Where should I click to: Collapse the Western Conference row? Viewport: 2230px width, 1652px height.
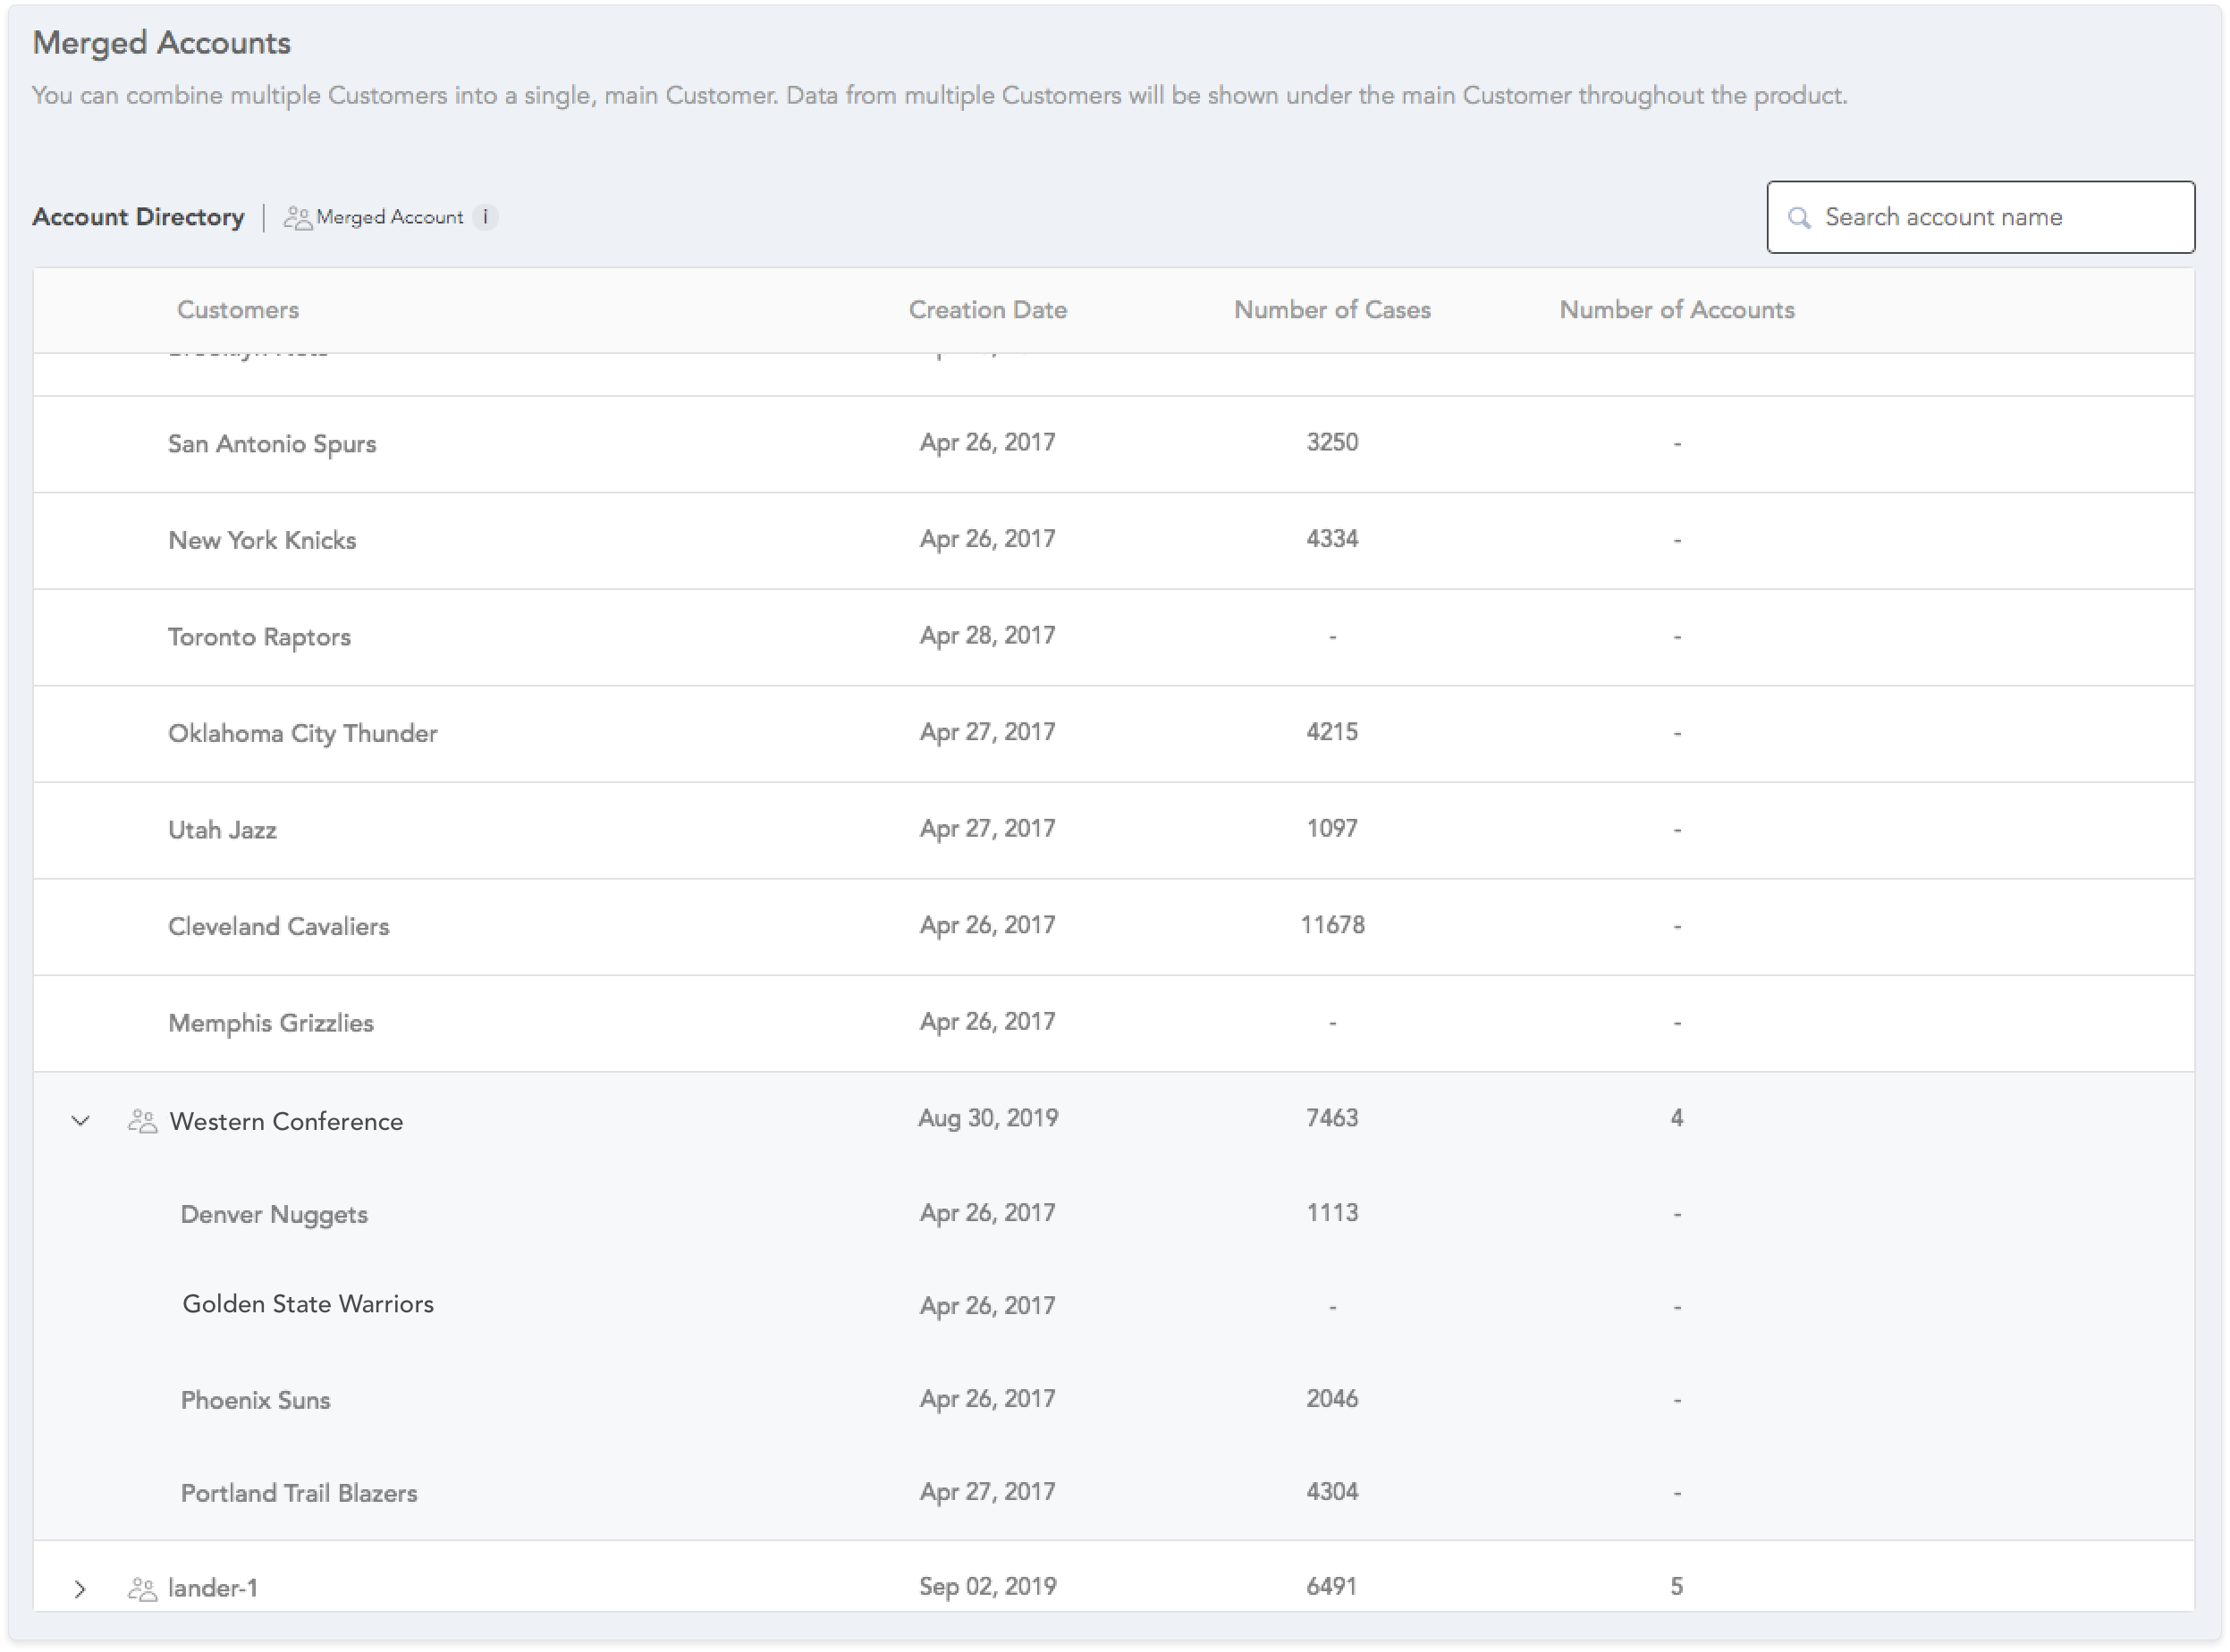(x=80, y=1121)
